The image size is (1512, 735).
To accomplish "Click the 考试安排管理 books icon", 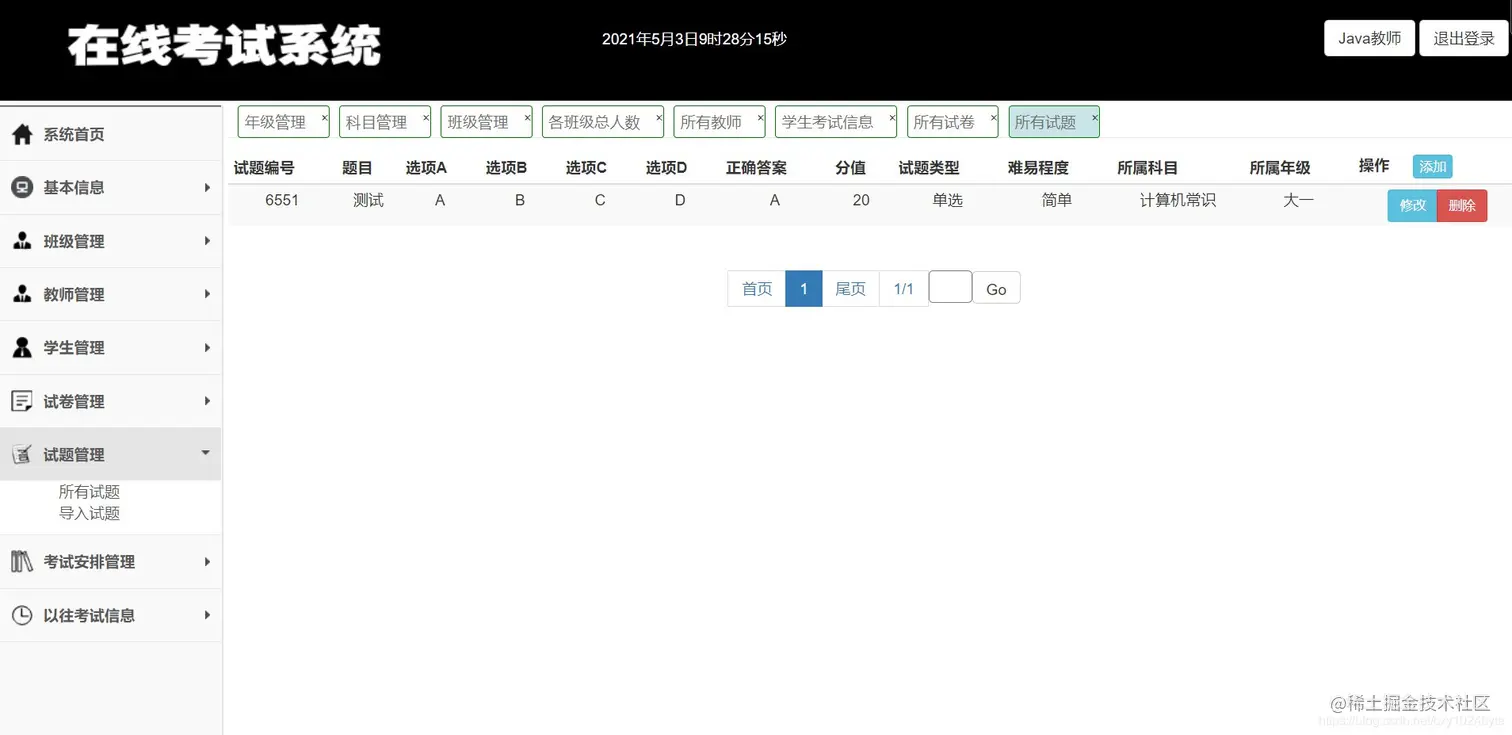I will (x=23, y=561).
